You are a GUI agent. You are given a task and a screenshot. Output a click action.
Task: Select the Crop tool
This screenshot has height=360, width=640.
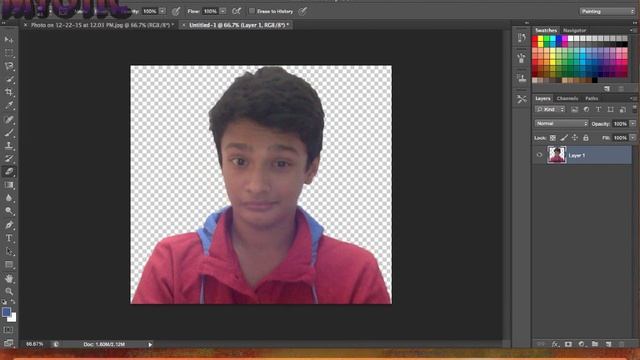pyautogui.click(x=9, y=92)
